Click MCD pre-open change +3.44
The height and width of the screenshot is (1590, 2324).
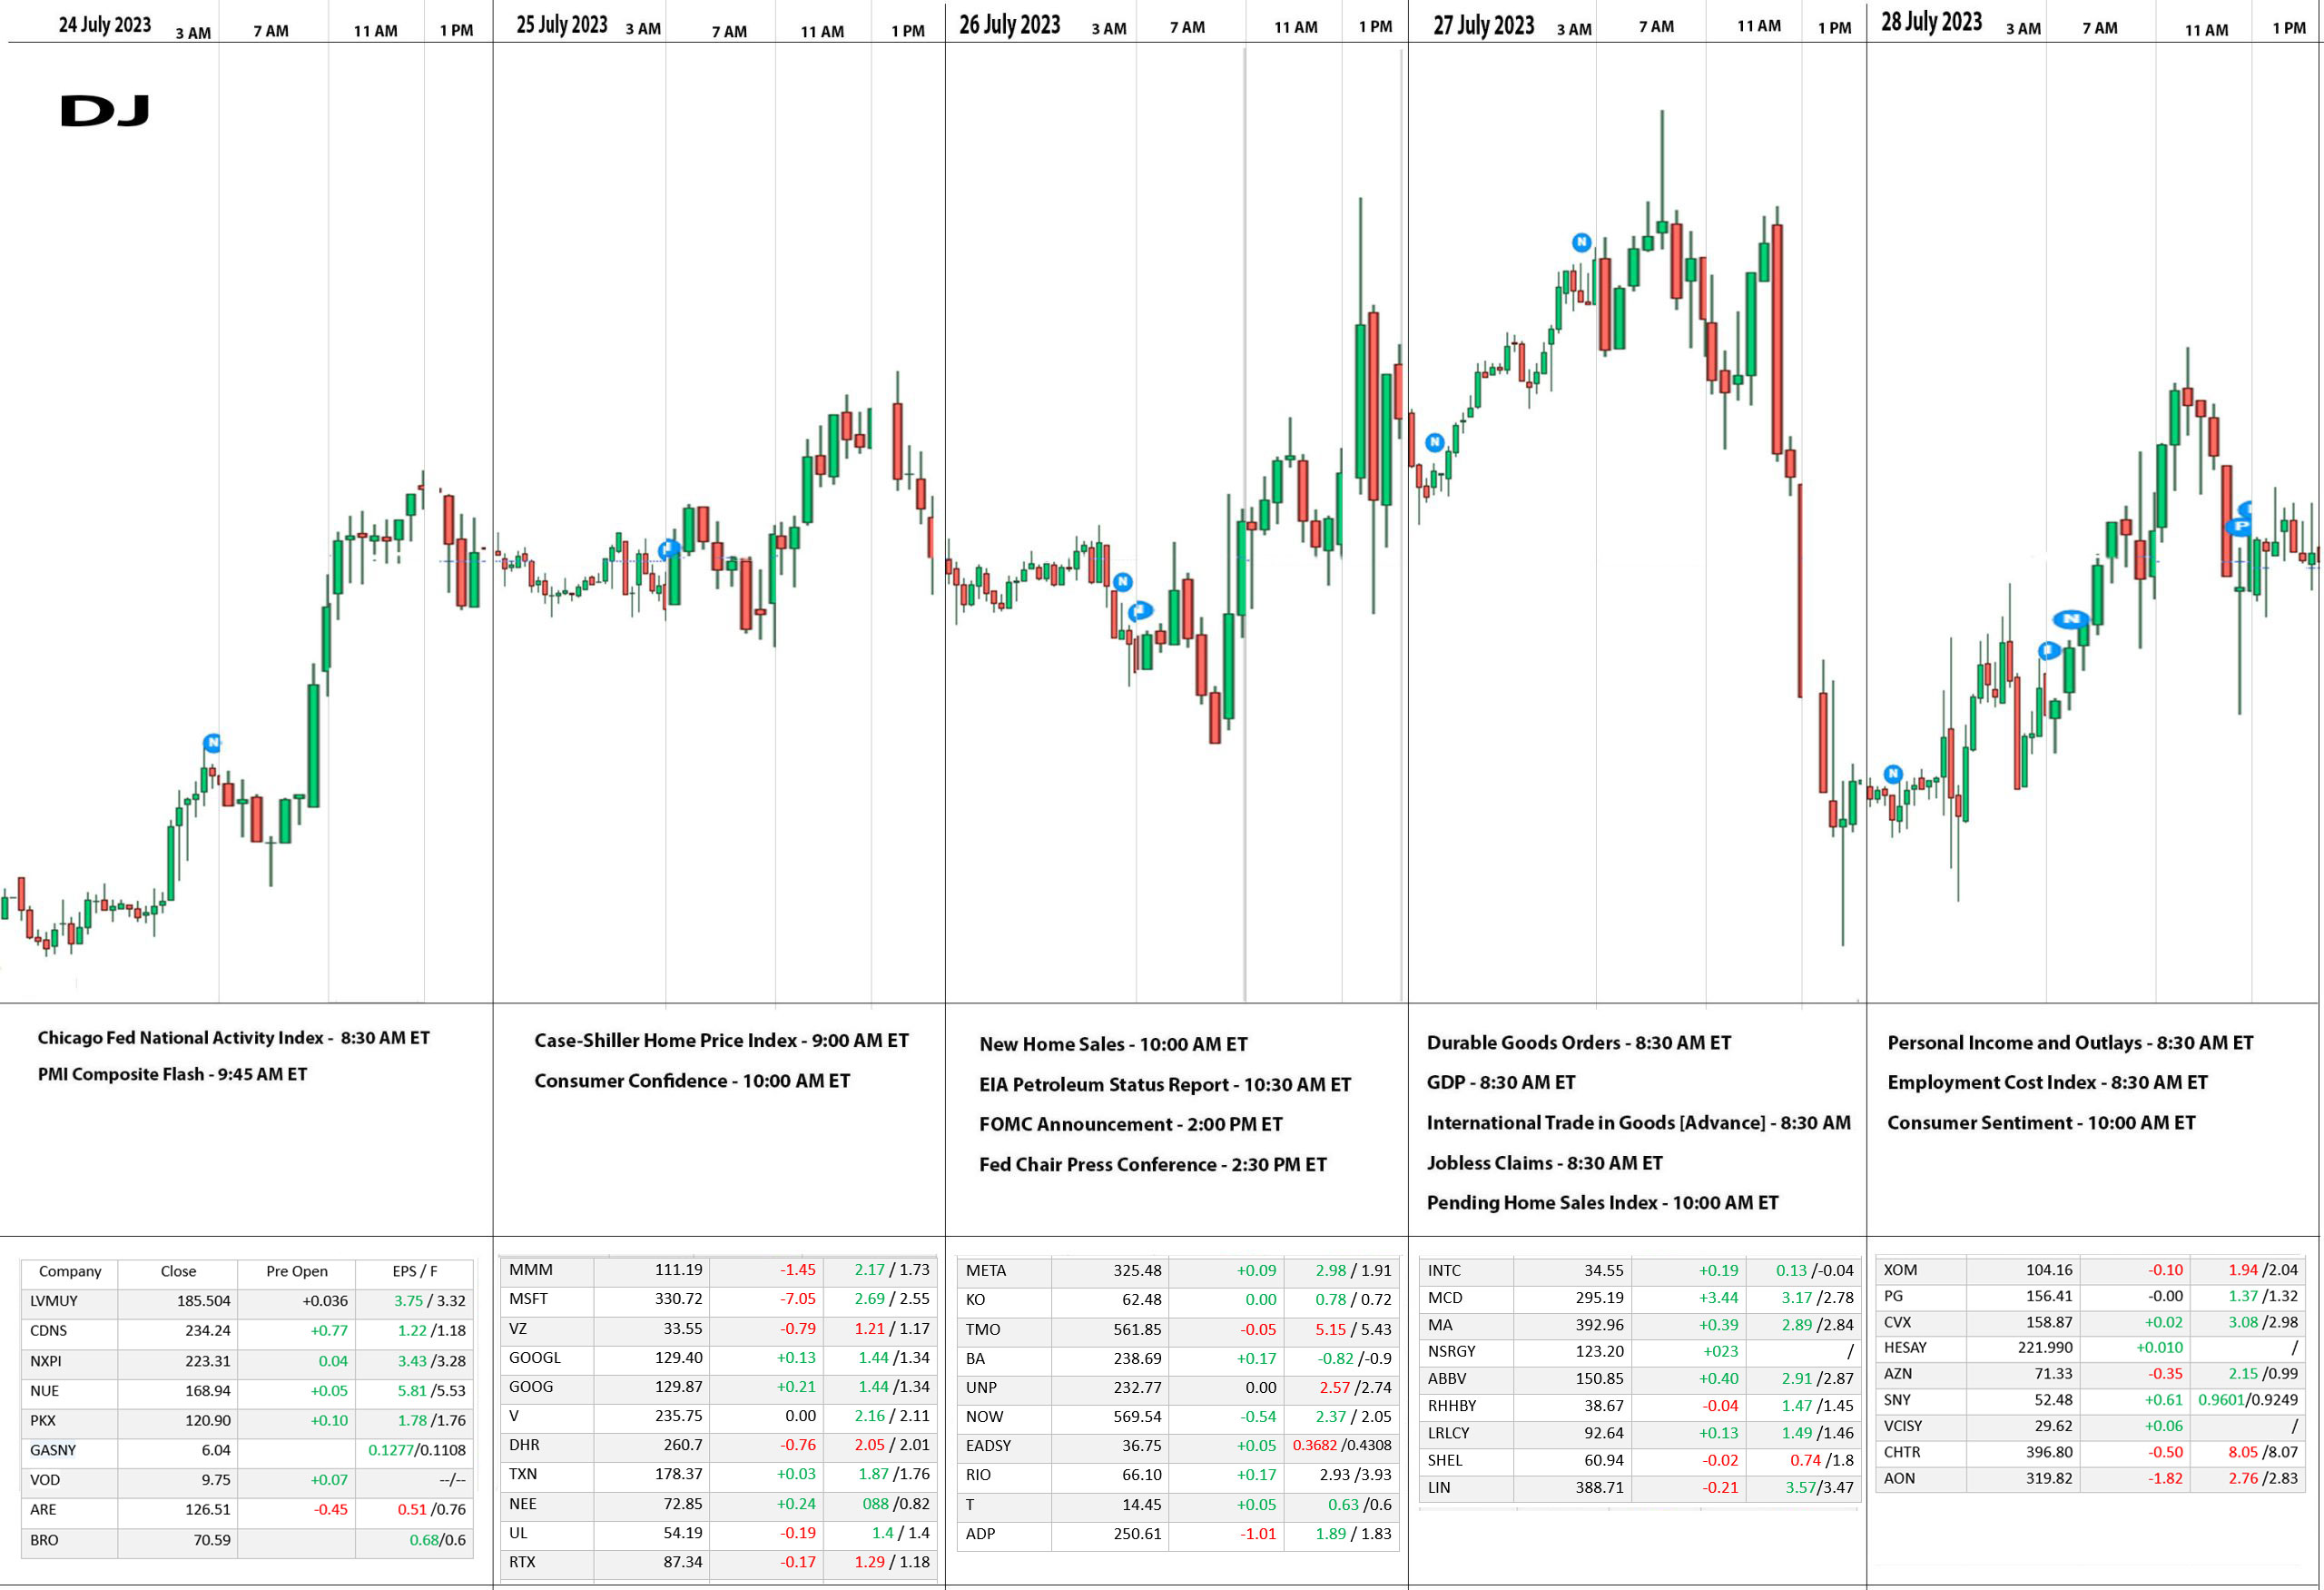coord(1688,1298)
